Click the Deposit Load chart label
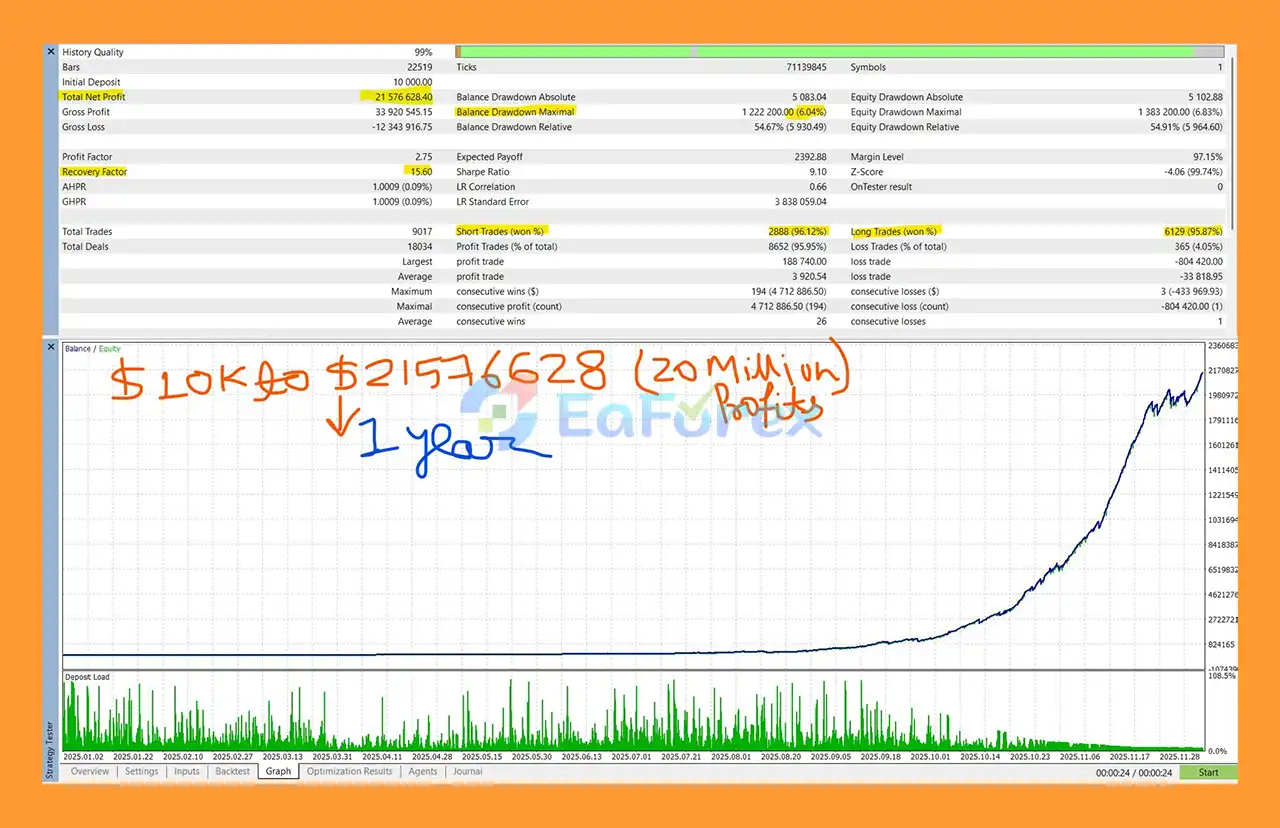1280x828 pixels. tap(87, 677)
